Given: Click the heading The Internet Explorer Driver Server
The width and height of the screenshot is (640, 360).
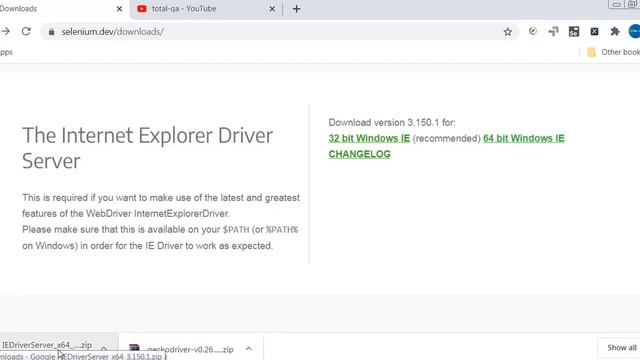Looking at the screenshot, I should pos(147,148).
